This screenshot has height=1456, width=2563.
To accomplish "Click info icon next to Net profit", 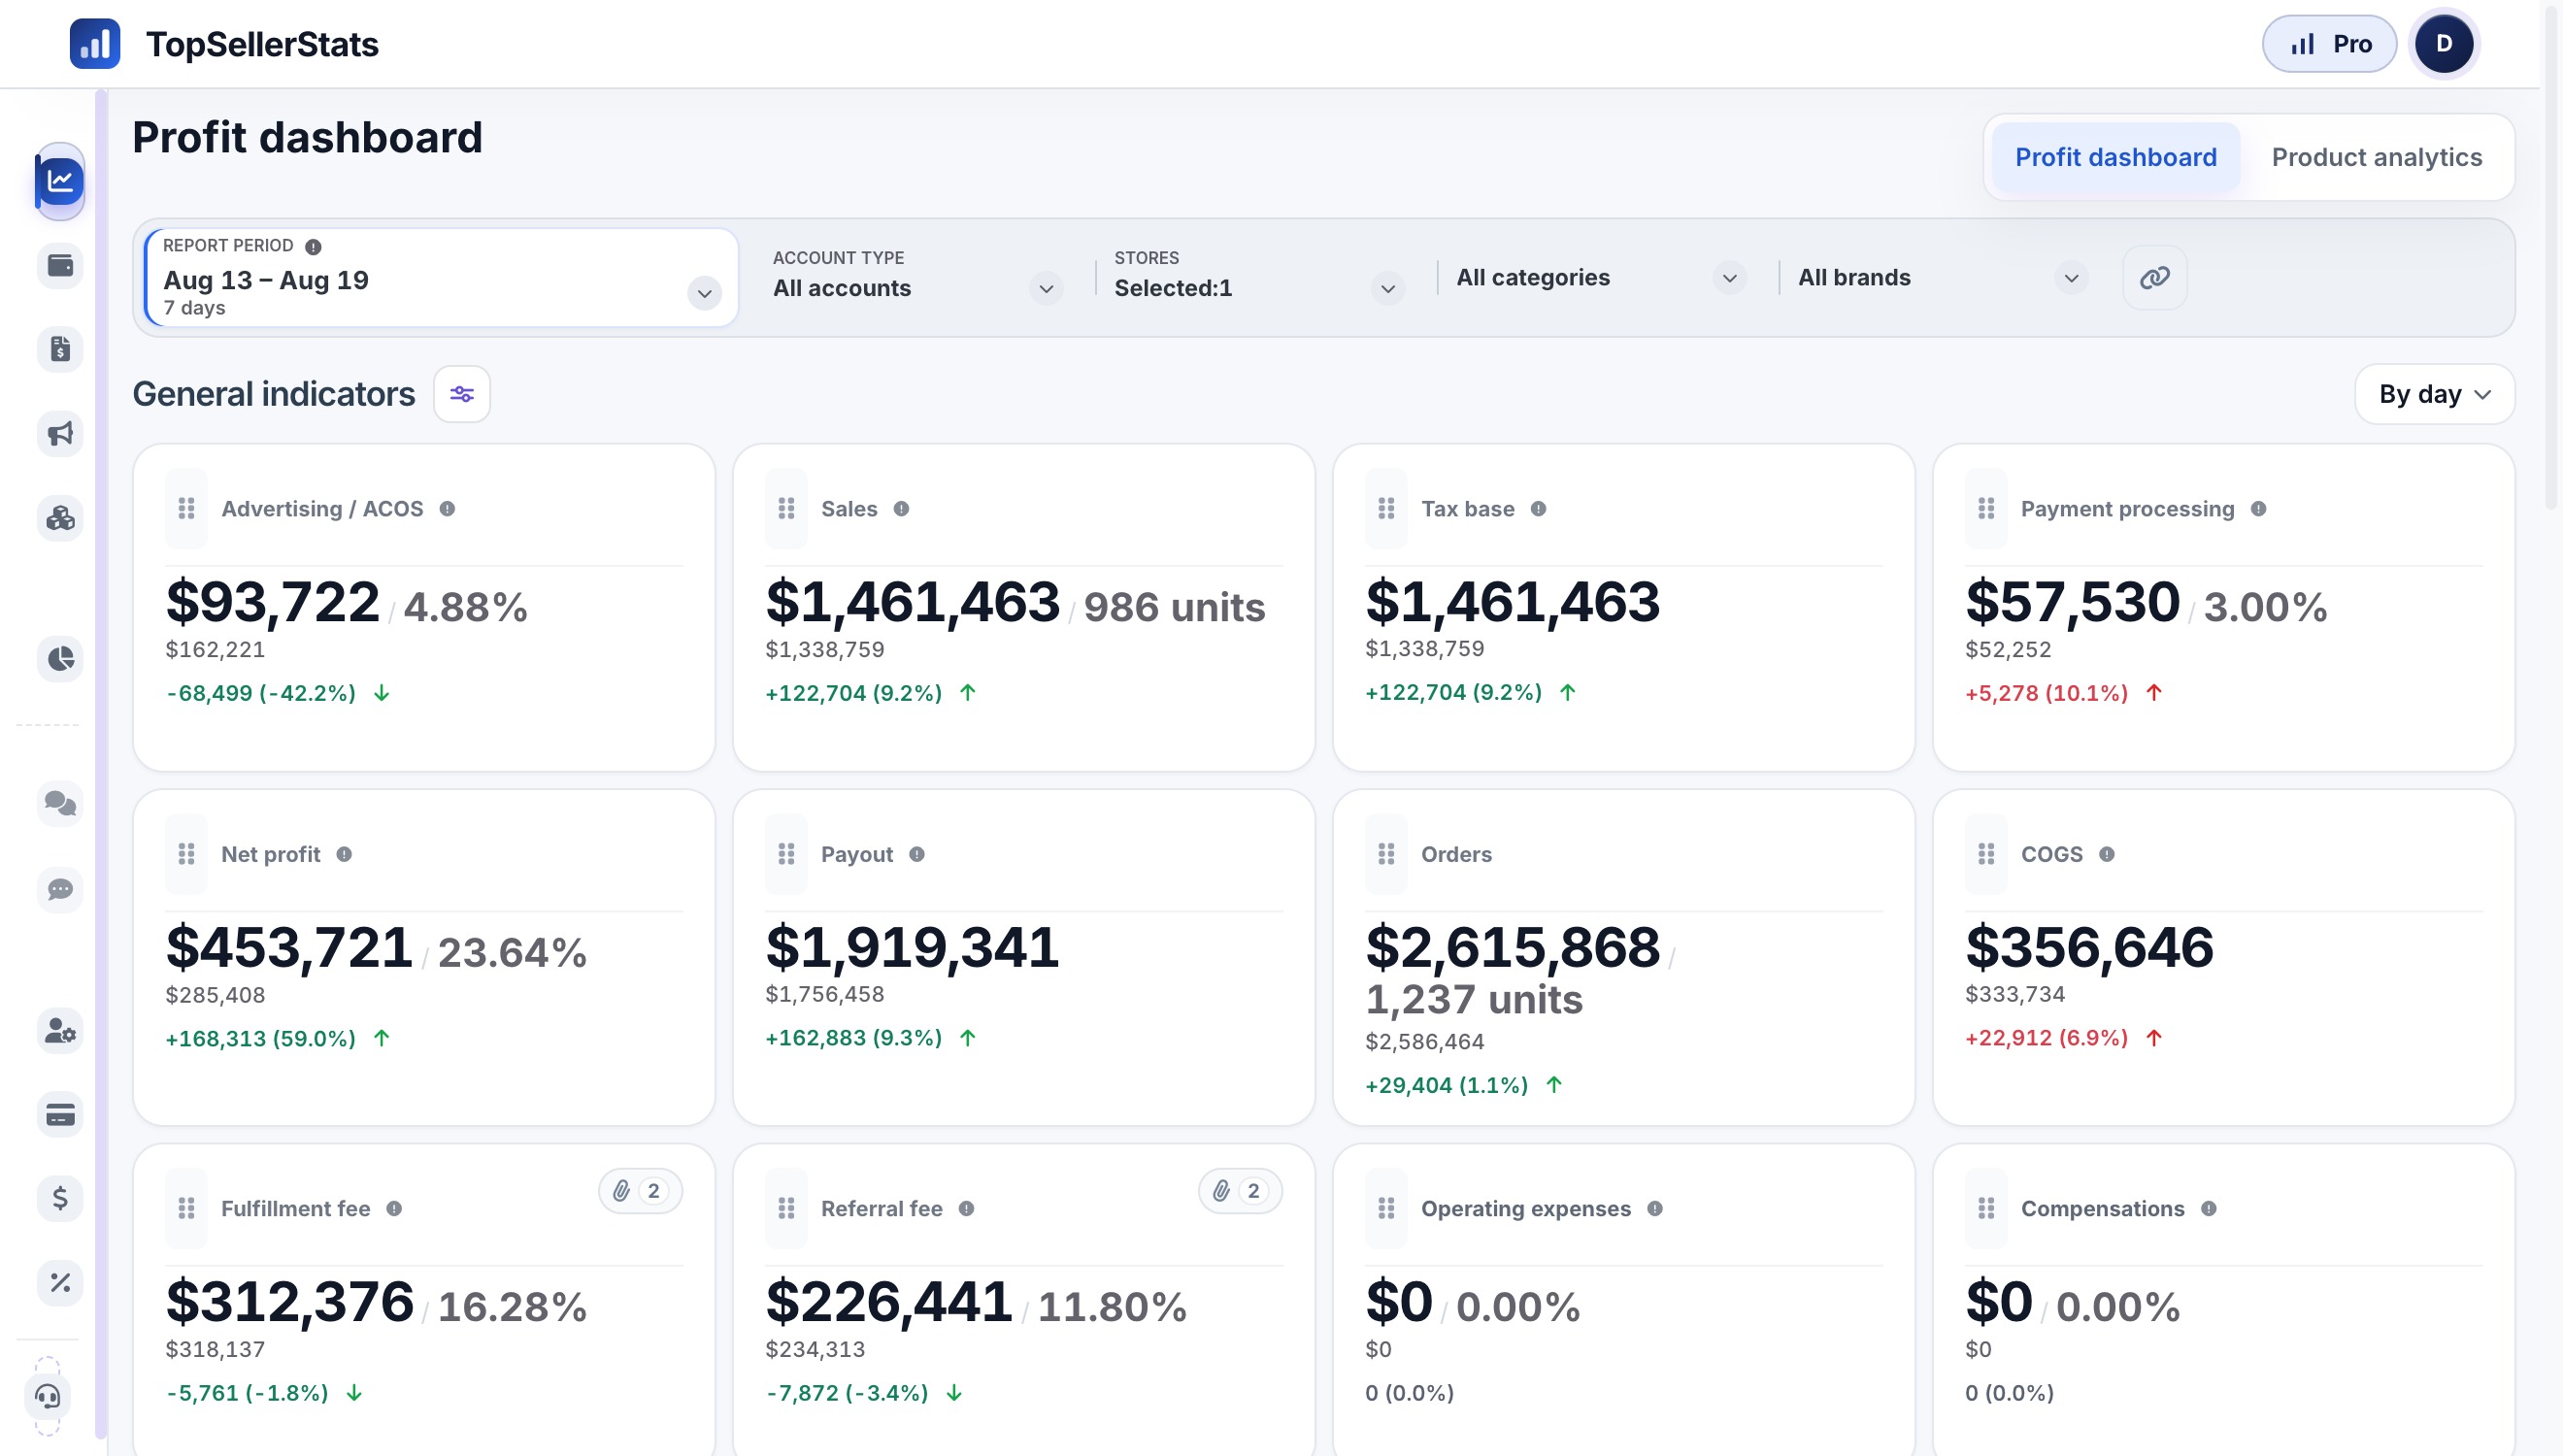I will [x=344, y=854].
